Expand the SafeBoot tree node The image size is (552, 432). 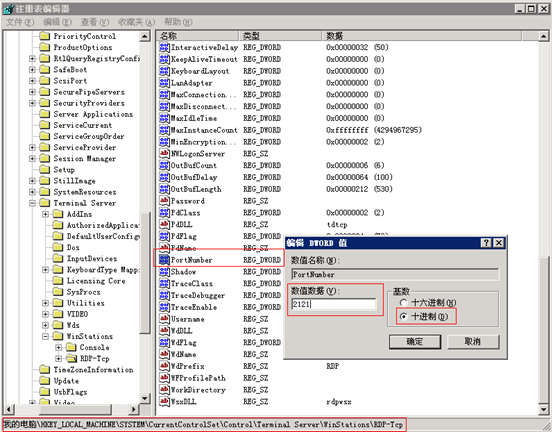click(32, 70)
